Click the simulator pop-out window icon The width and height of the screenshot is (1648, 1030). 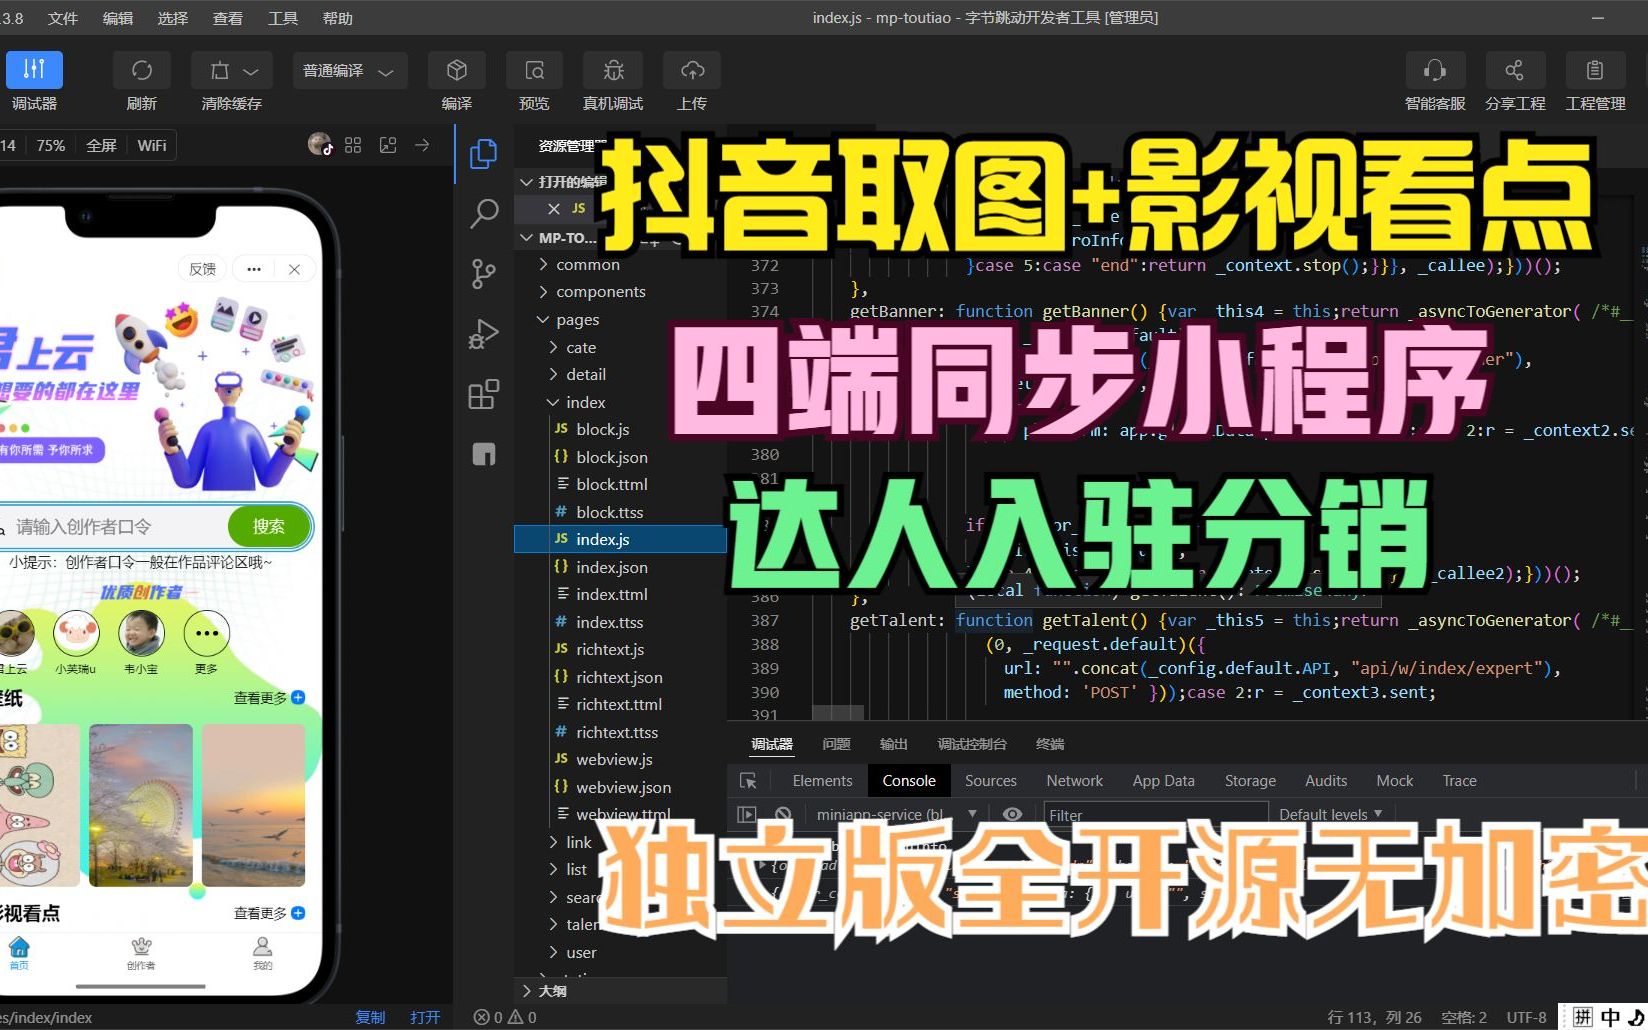[x=388, y=145]
